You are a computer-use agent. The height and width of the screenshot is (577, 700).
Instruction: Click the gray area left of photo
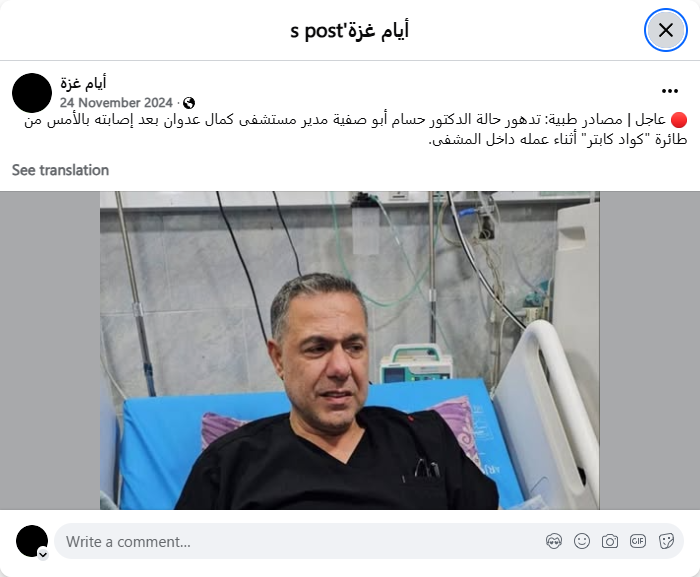(x=50, y=351)
